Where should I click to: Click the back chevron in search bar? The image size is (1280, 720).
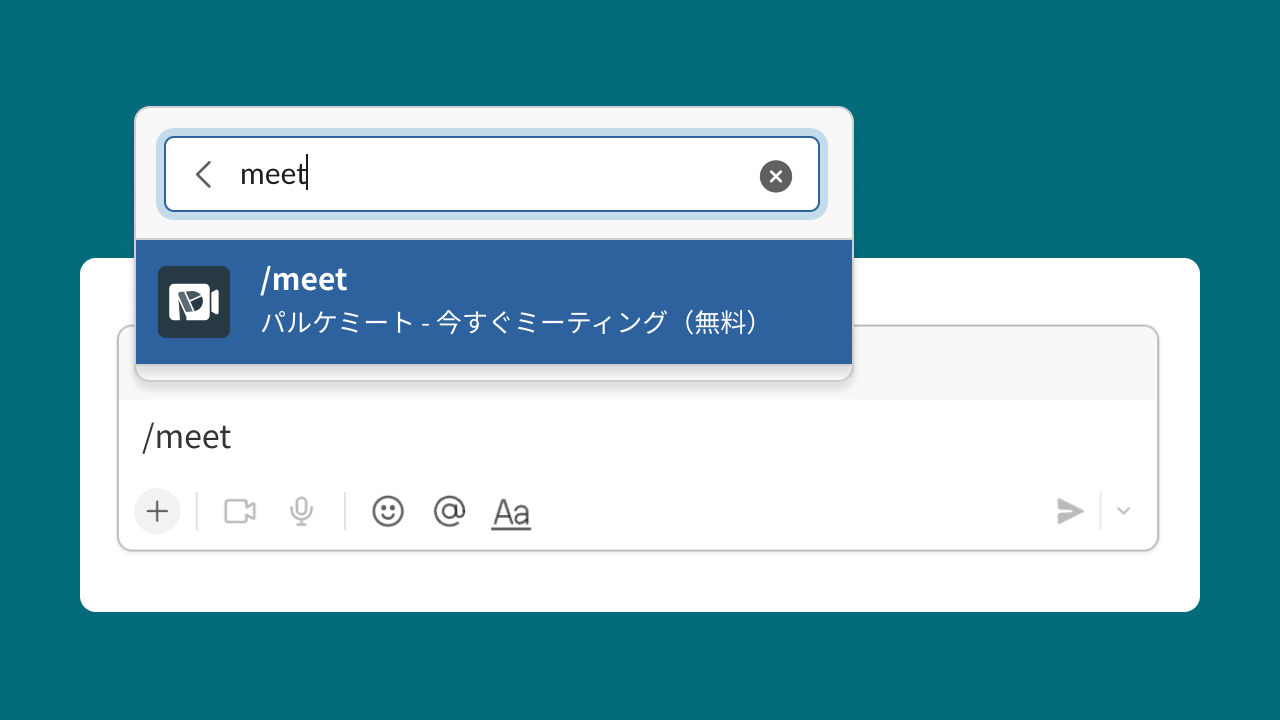[203, 174]
